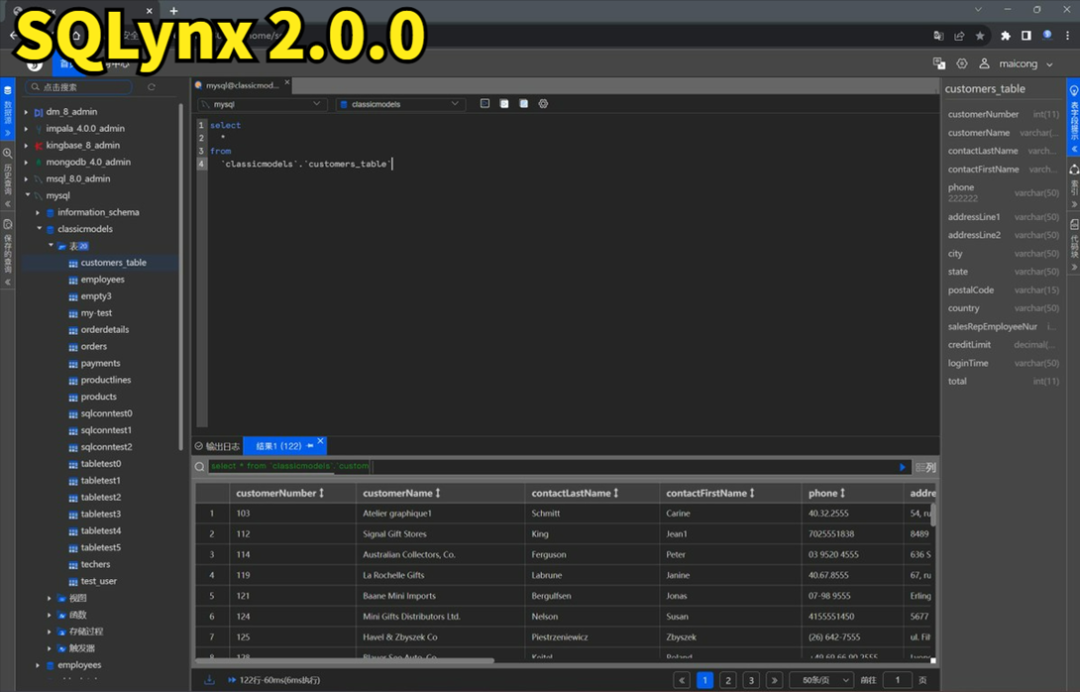Select the orderdetails table in tree
This screenshot has width=1080, height=692.
pyautogui.click(x=105, y=330)
